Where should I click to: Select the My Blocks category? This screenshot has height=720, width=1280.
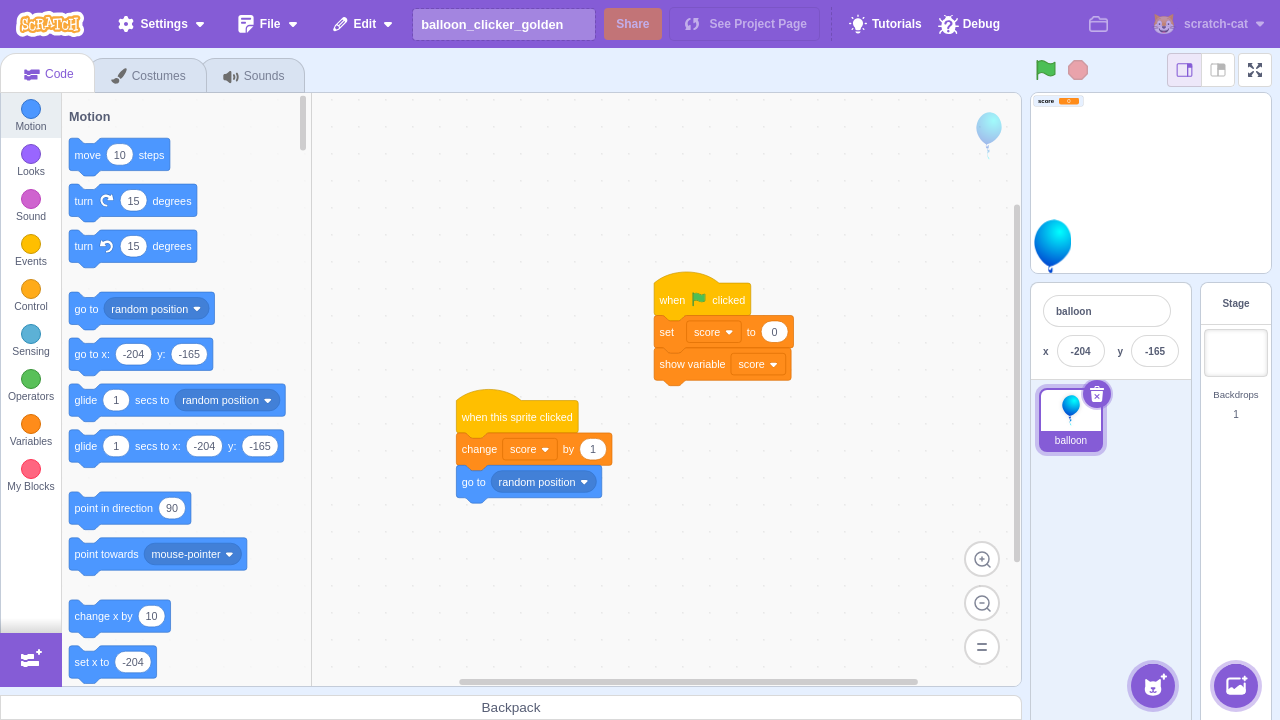tap(31, 475)
